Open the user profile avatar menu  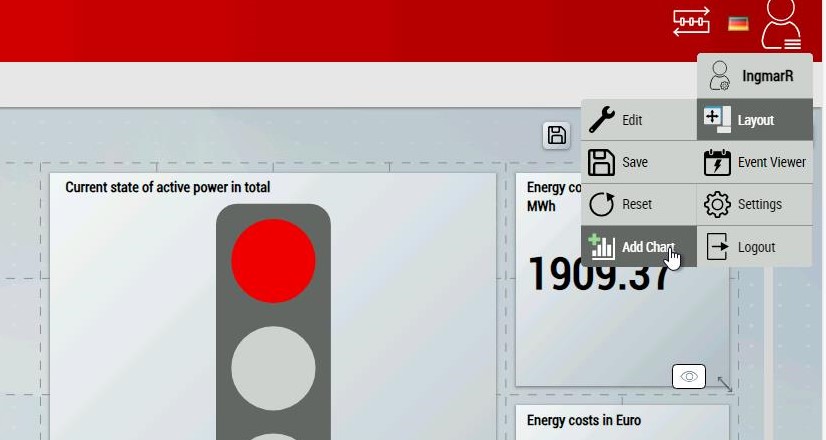tap(781, 24)
